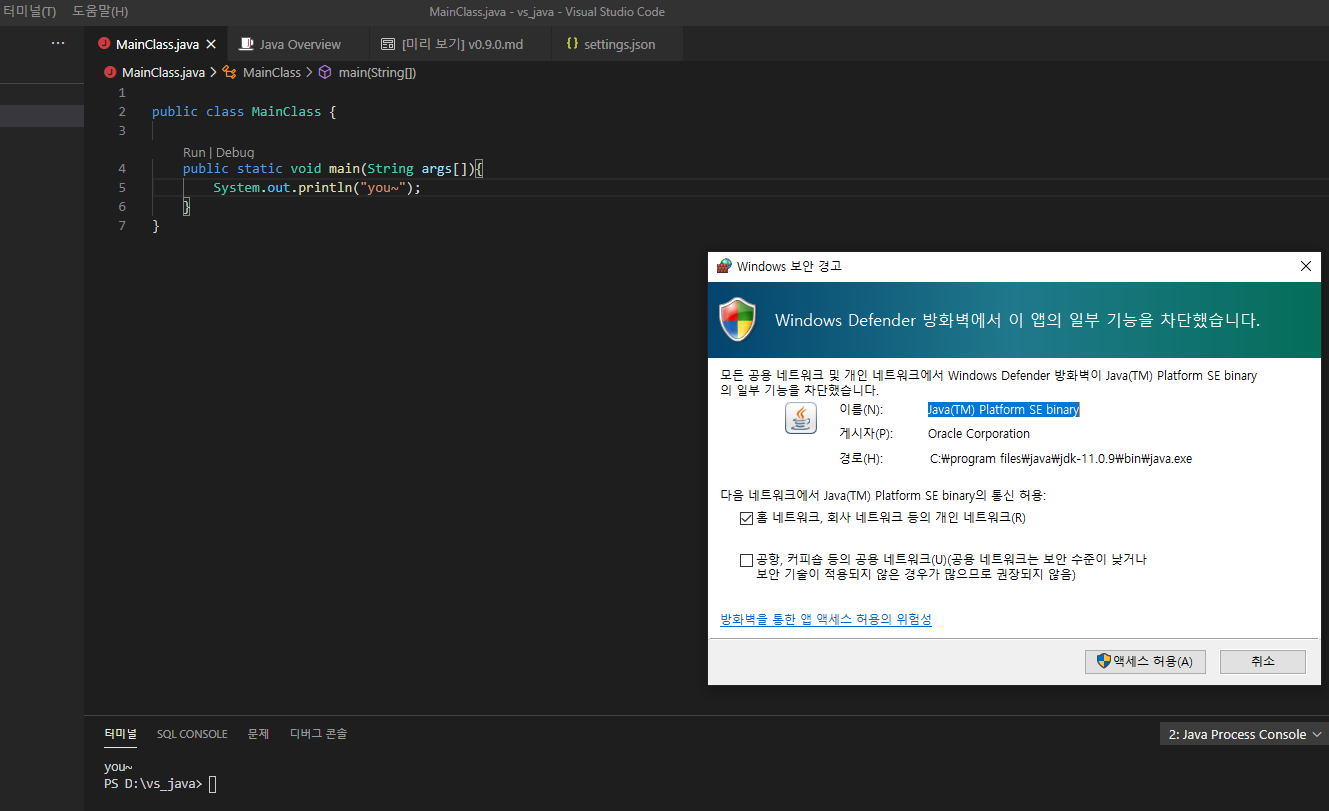Click the MainClass identifier on line 2
The width and height of the screenshot is (1329, 811).
click(286, 111)
